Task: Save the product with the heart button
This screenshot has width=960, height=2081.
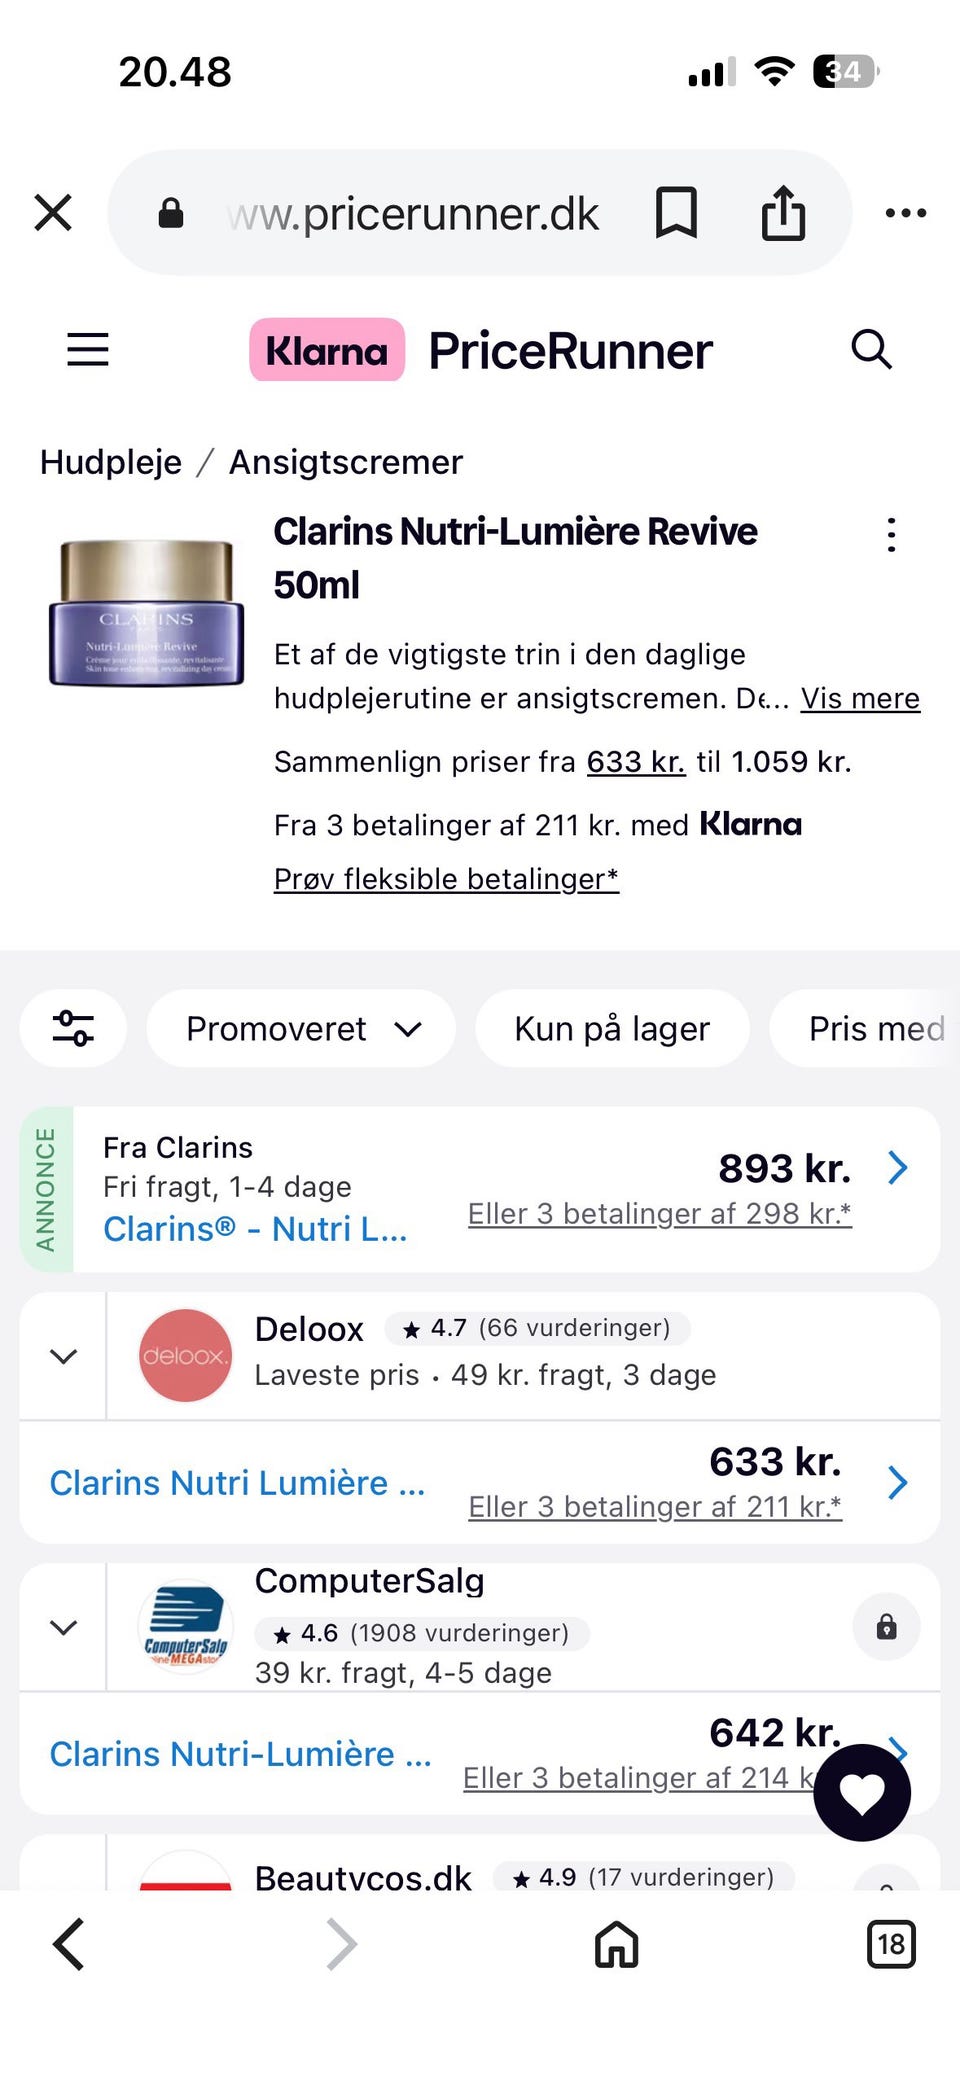Action: [x=862, y=1793]
